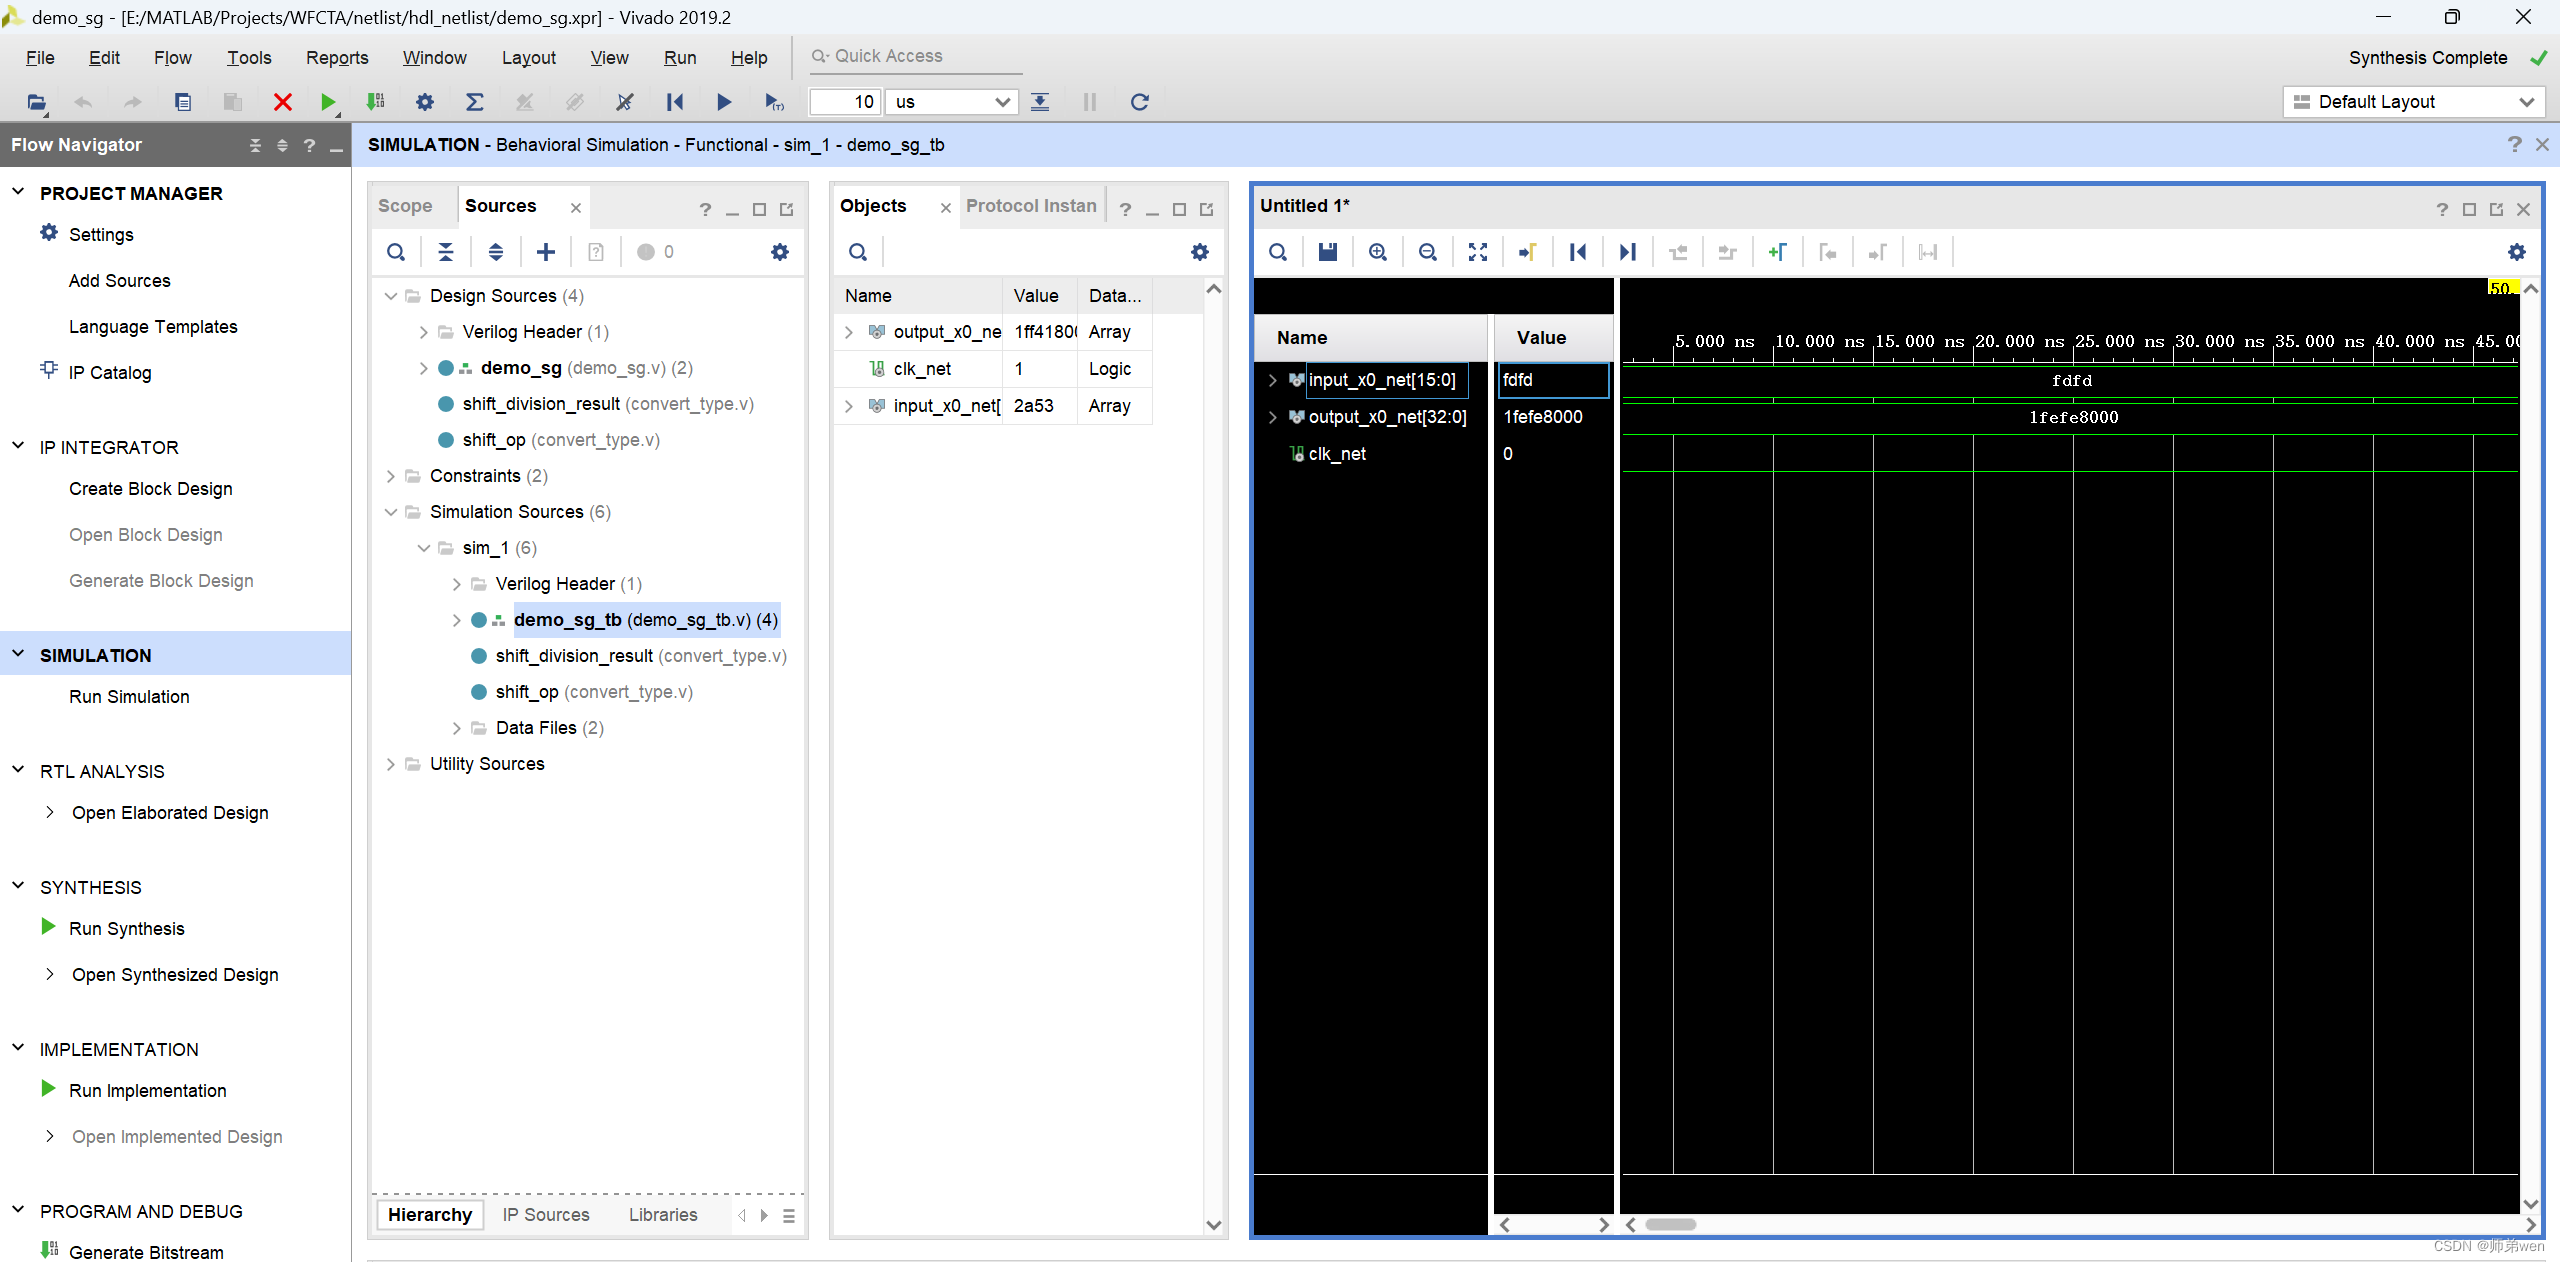Search objects with the magnifier icon

pyautogui.click(x=858, y=251)
